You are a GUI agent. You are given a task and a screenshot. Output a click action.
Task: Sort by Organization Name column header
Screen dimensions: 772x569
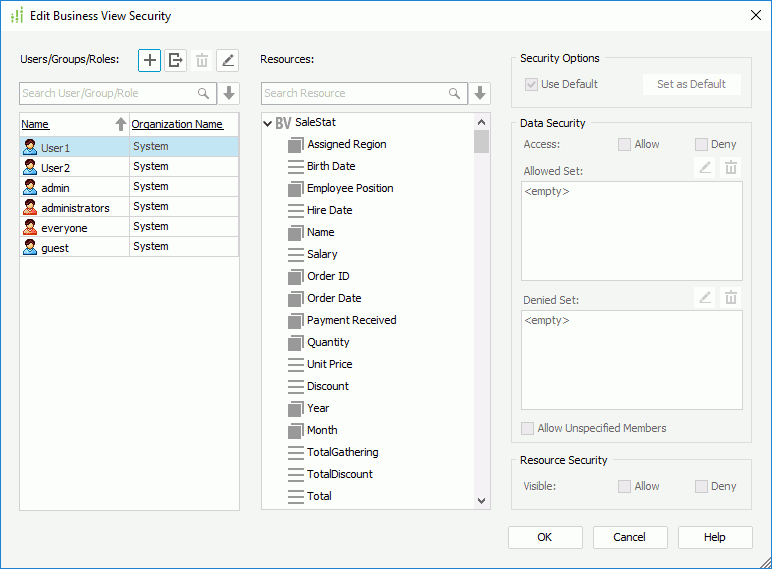[177, 125]
